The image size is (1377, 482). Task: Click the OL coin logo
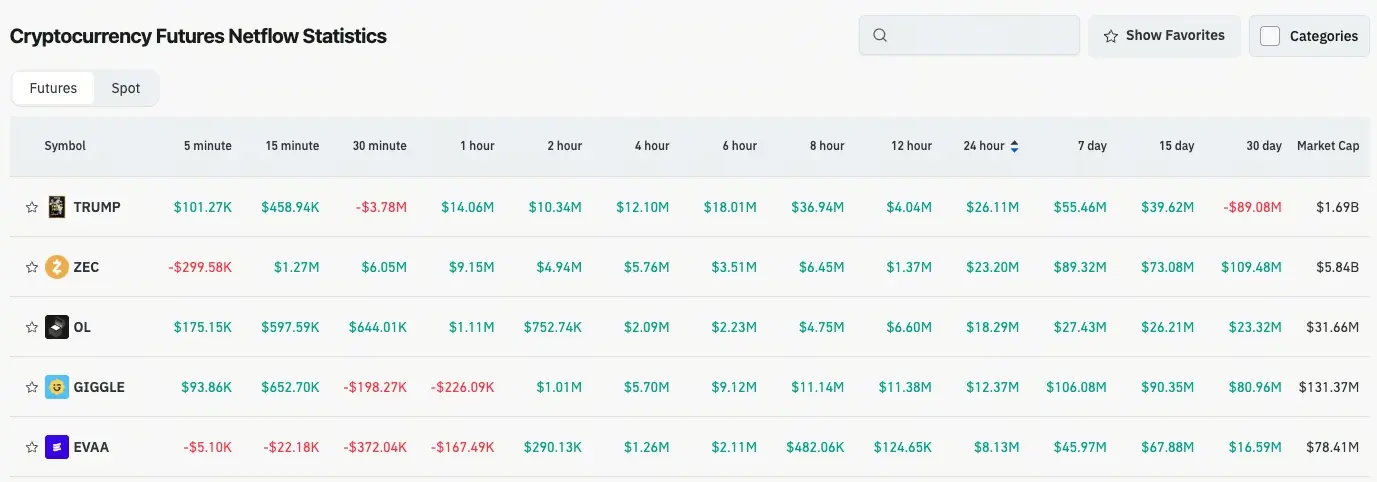[x=57, y=327]
